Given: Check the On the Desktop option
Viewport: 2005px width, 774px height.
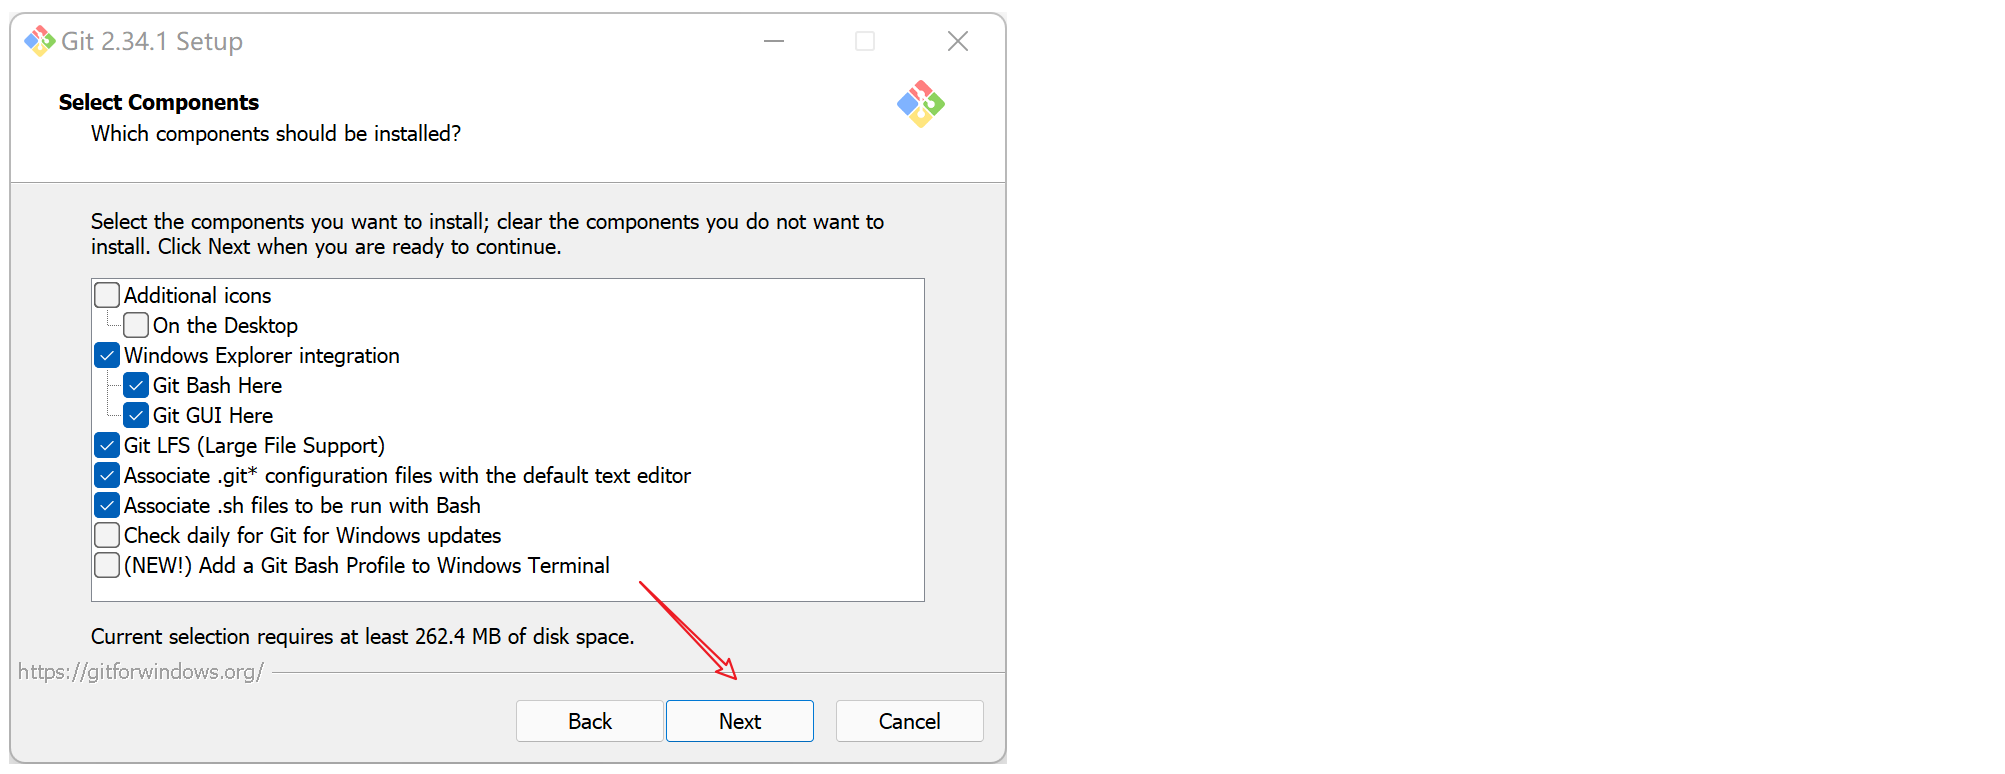Looking at the screenshot, I should [136, 325].
